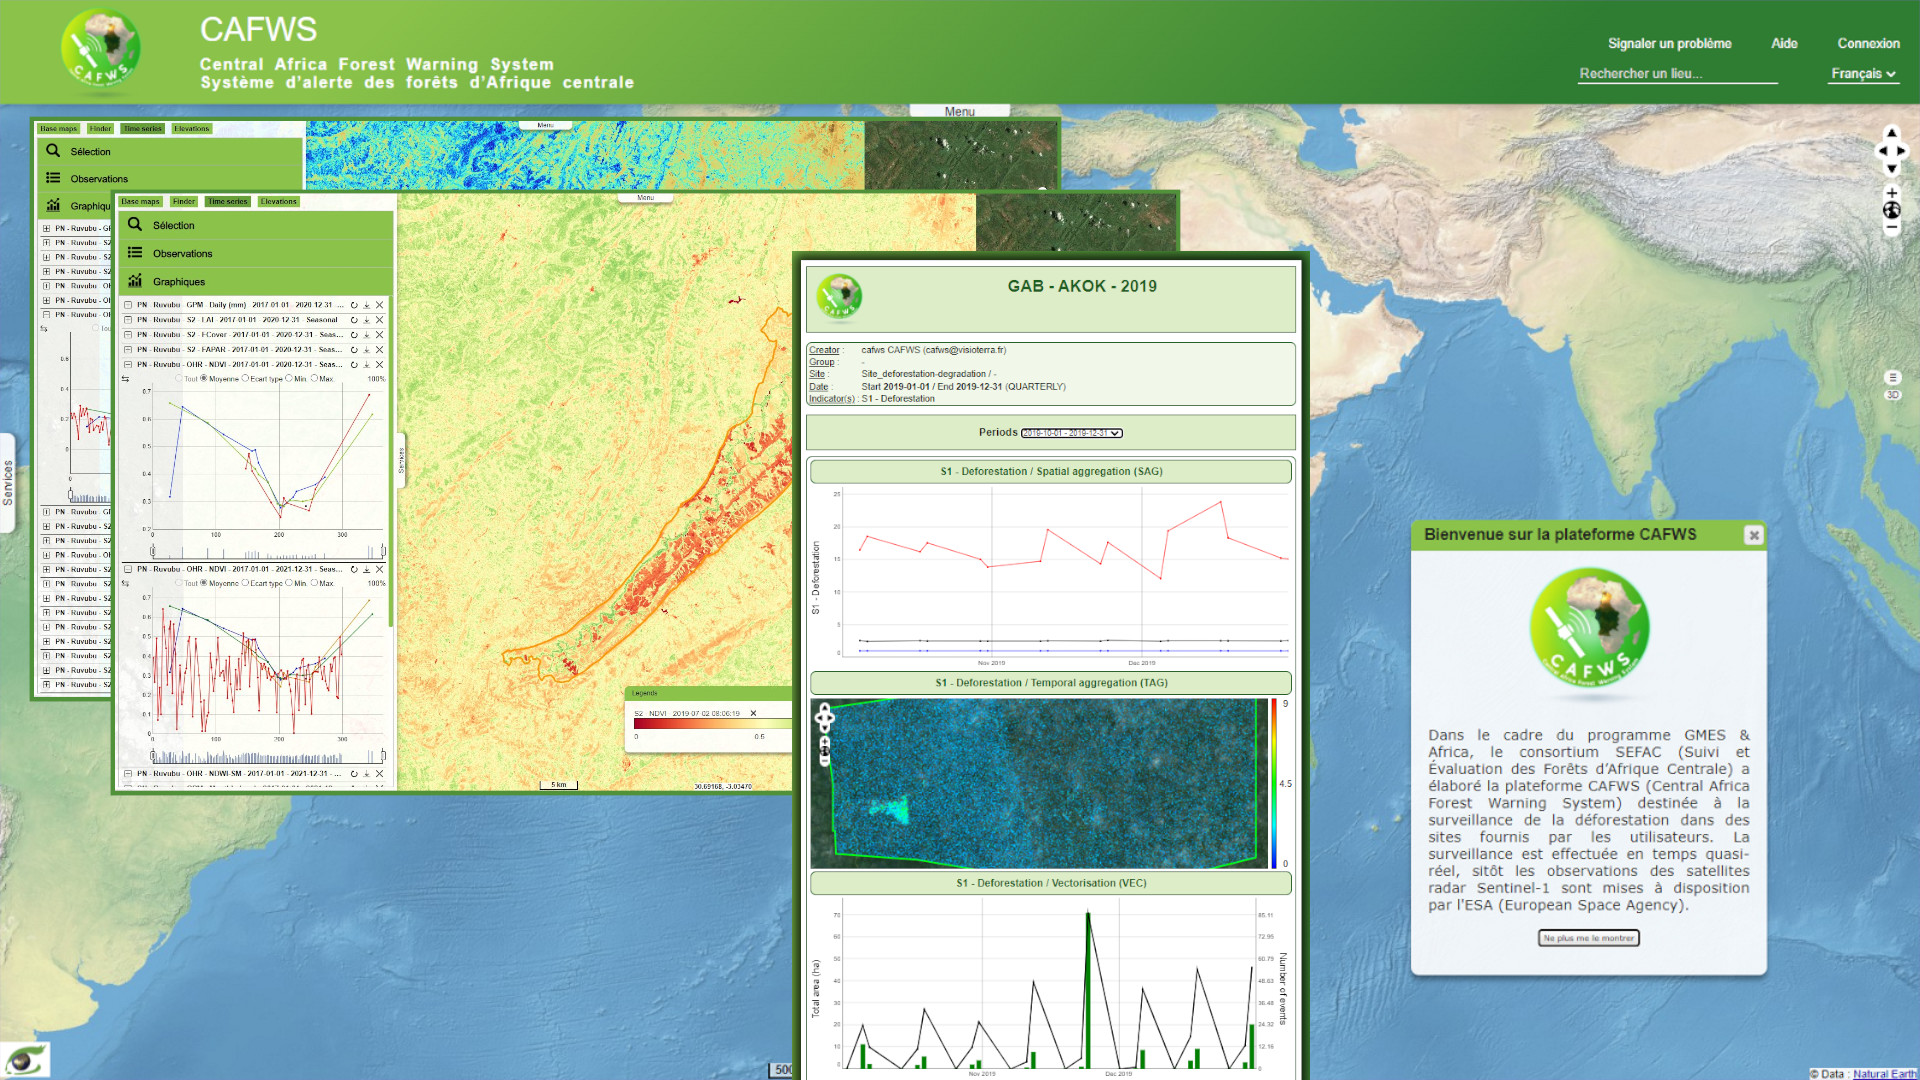The image size is (1920, 1080).
Task: Select Max radio in the NDVI 2021 chart
Action: click(x=314, y=583)
